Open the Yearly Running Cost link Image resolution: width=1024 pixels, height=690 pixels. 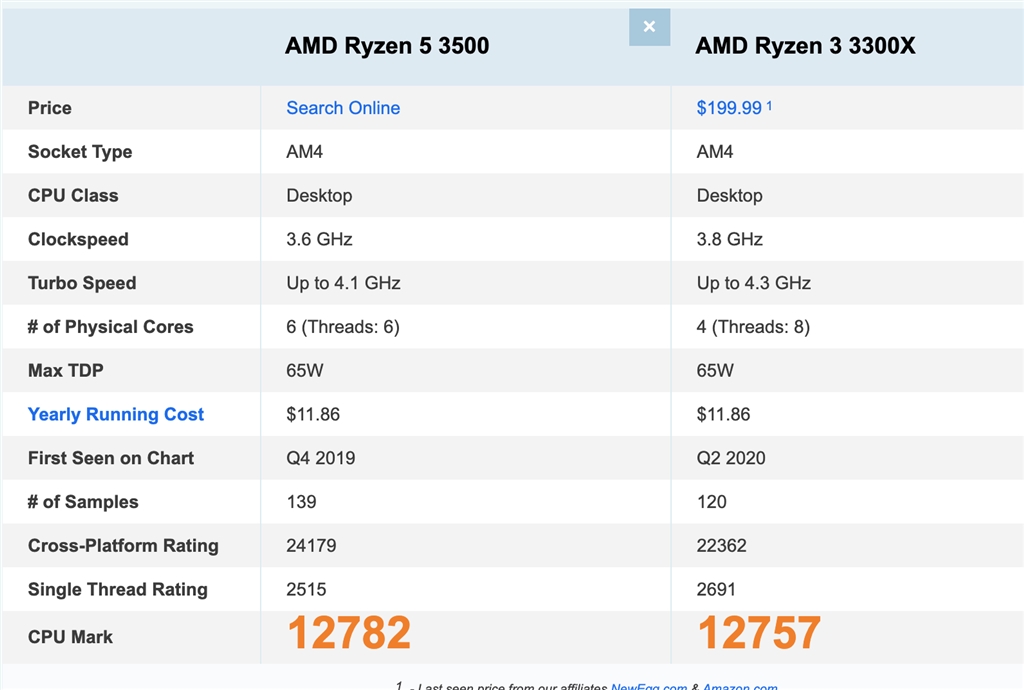116,414
